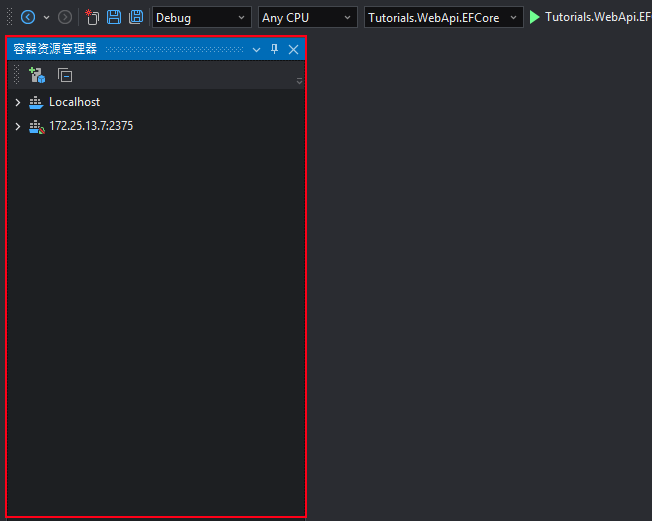Expand the 172.25.13.7:2375 tree node
Screen dimensions: 652x521
[x=18, y=126]
